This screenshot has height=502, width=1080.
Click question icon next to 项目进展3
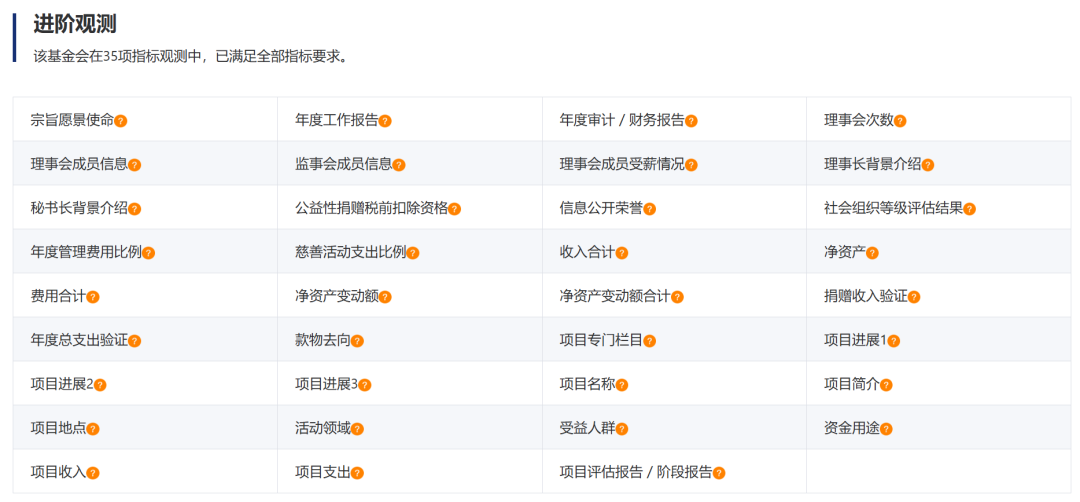pyautogui.click(x=364, y=386)
